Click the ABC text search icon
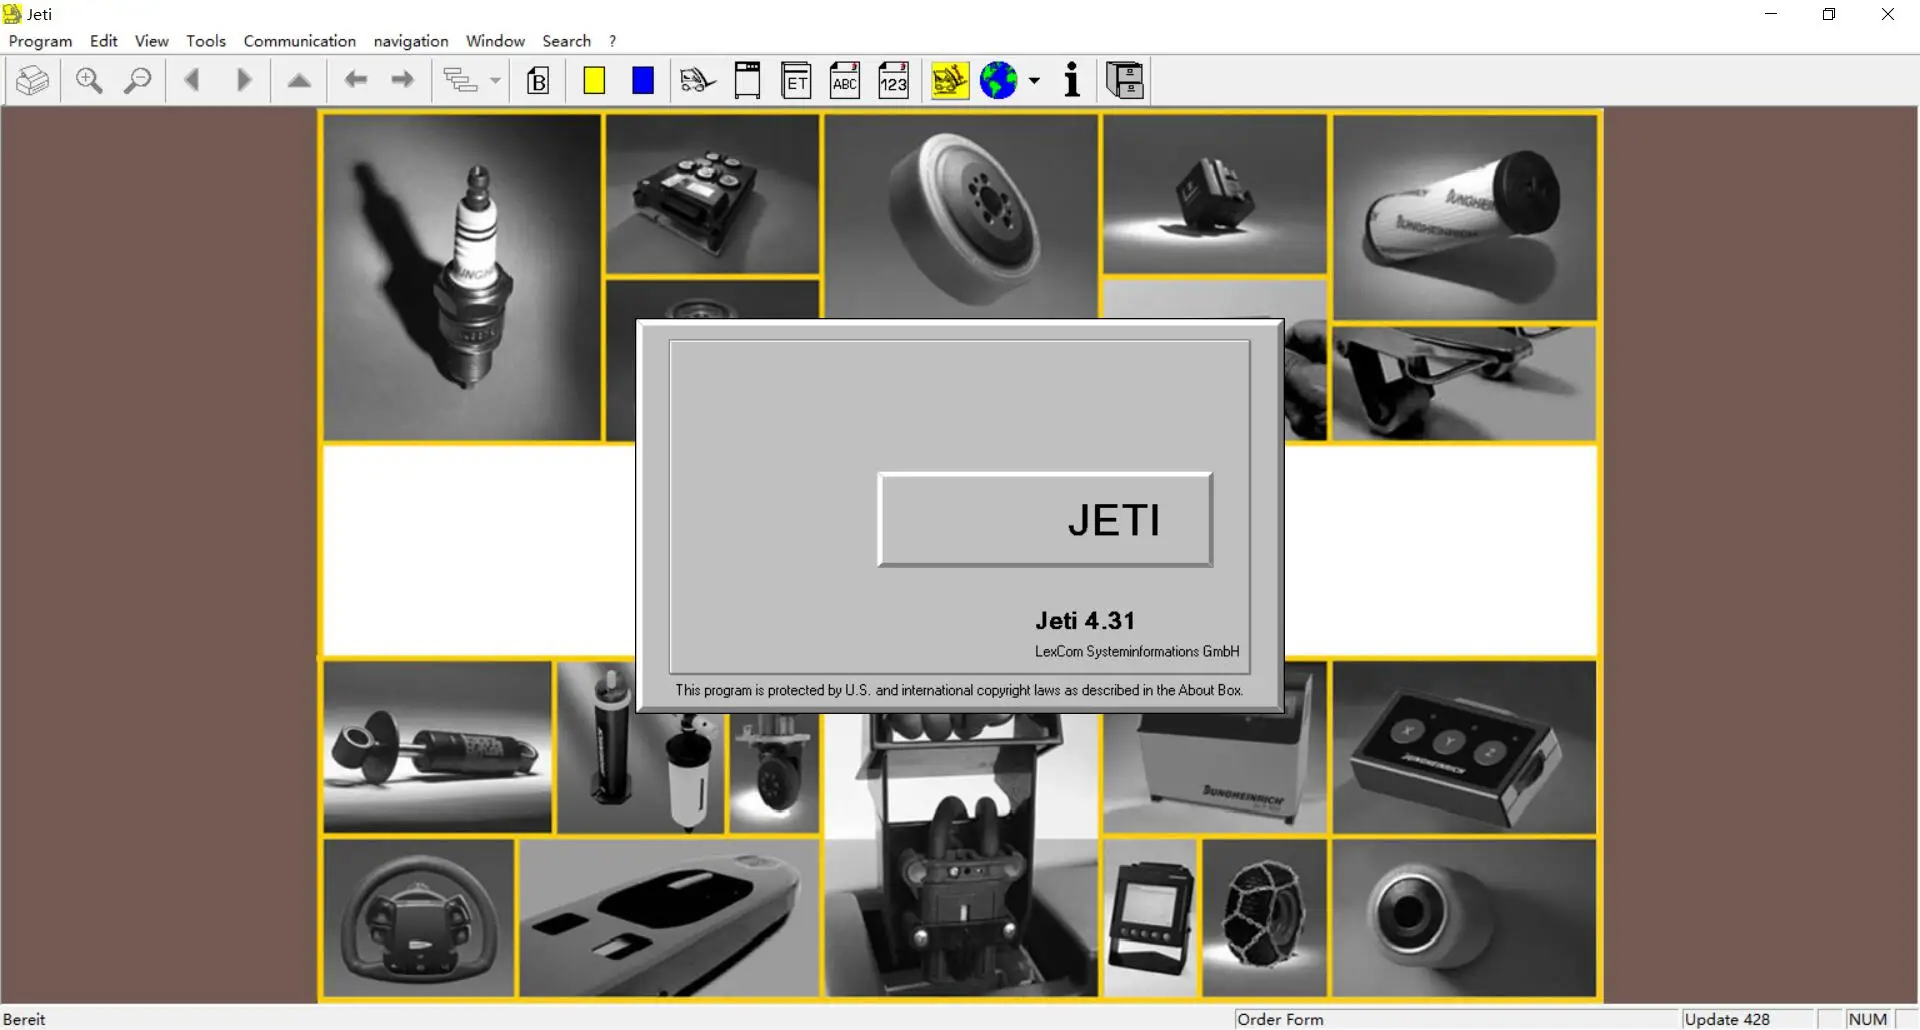 (x=845, y=81)
